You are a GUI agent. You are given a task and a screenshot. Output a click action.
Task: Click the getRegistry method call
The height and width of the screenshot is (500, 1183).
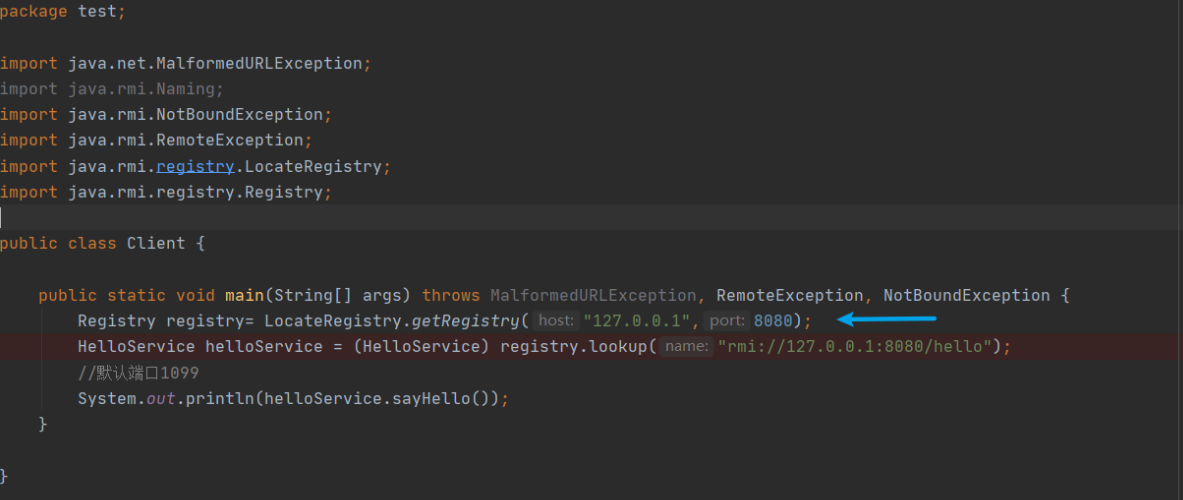[x=466, y=321]
